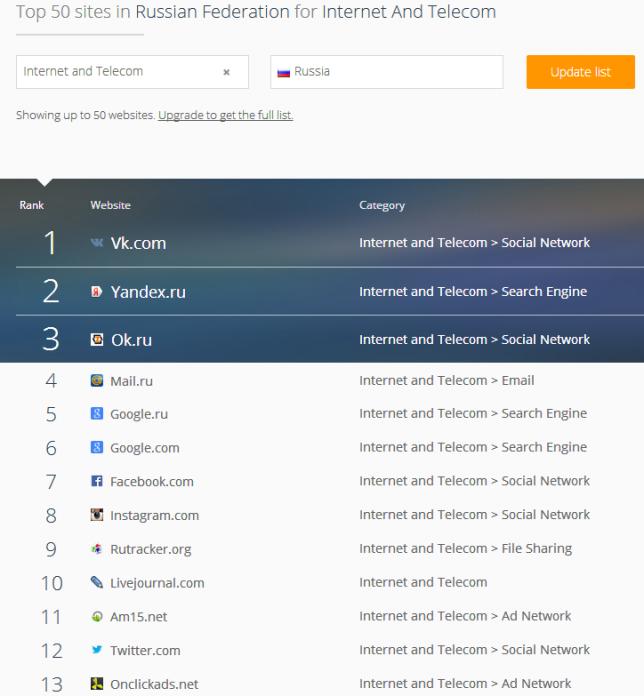Click the Livejournal.com pencil icon
The height and width of the screenshot is (696, 644).
tap(97, 582)
